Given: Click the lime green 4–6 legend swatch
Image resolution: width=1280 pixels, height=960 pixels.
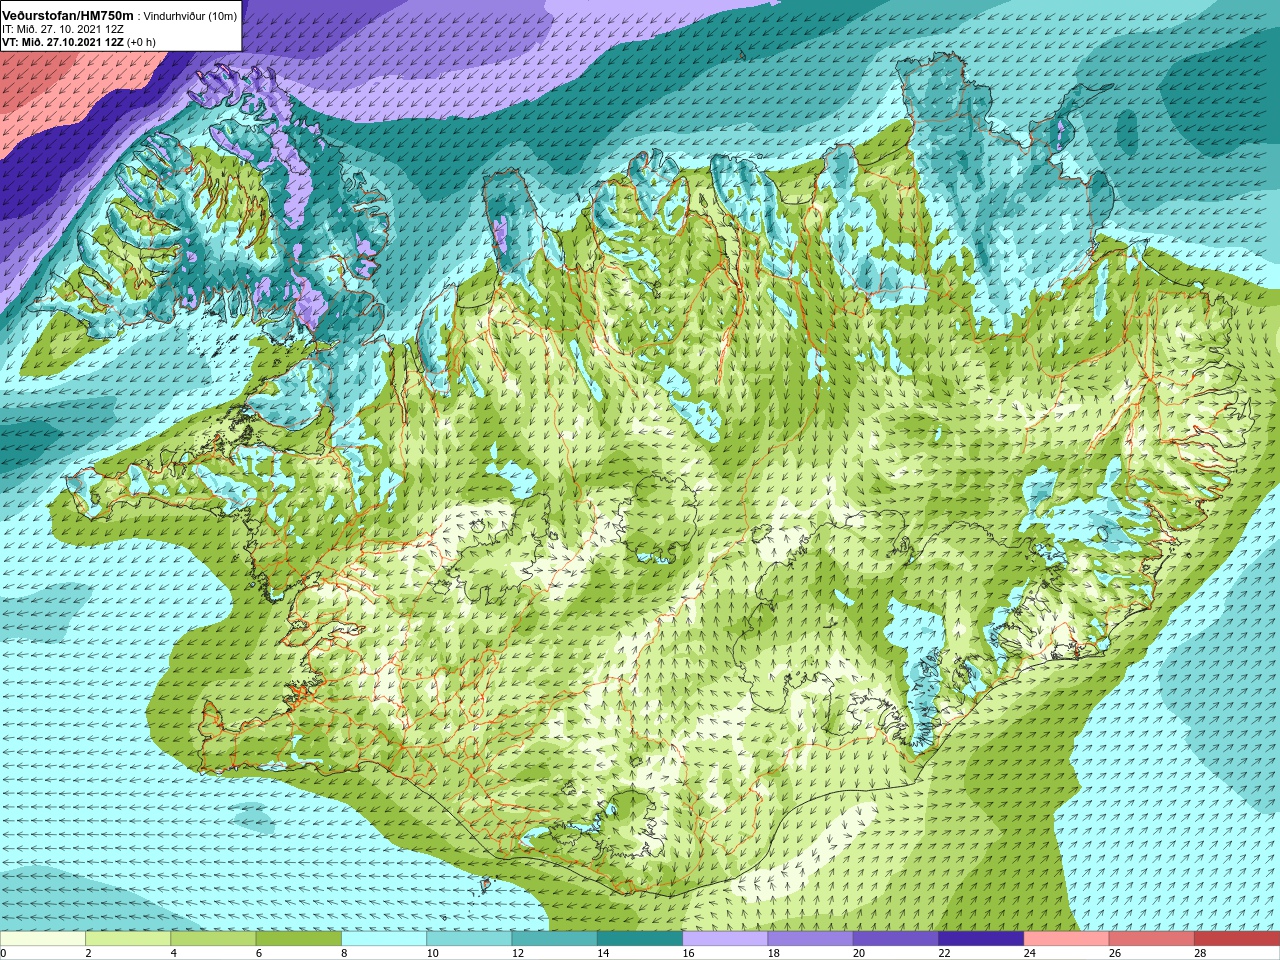Looking at the screenshot, I should point(213,939).
